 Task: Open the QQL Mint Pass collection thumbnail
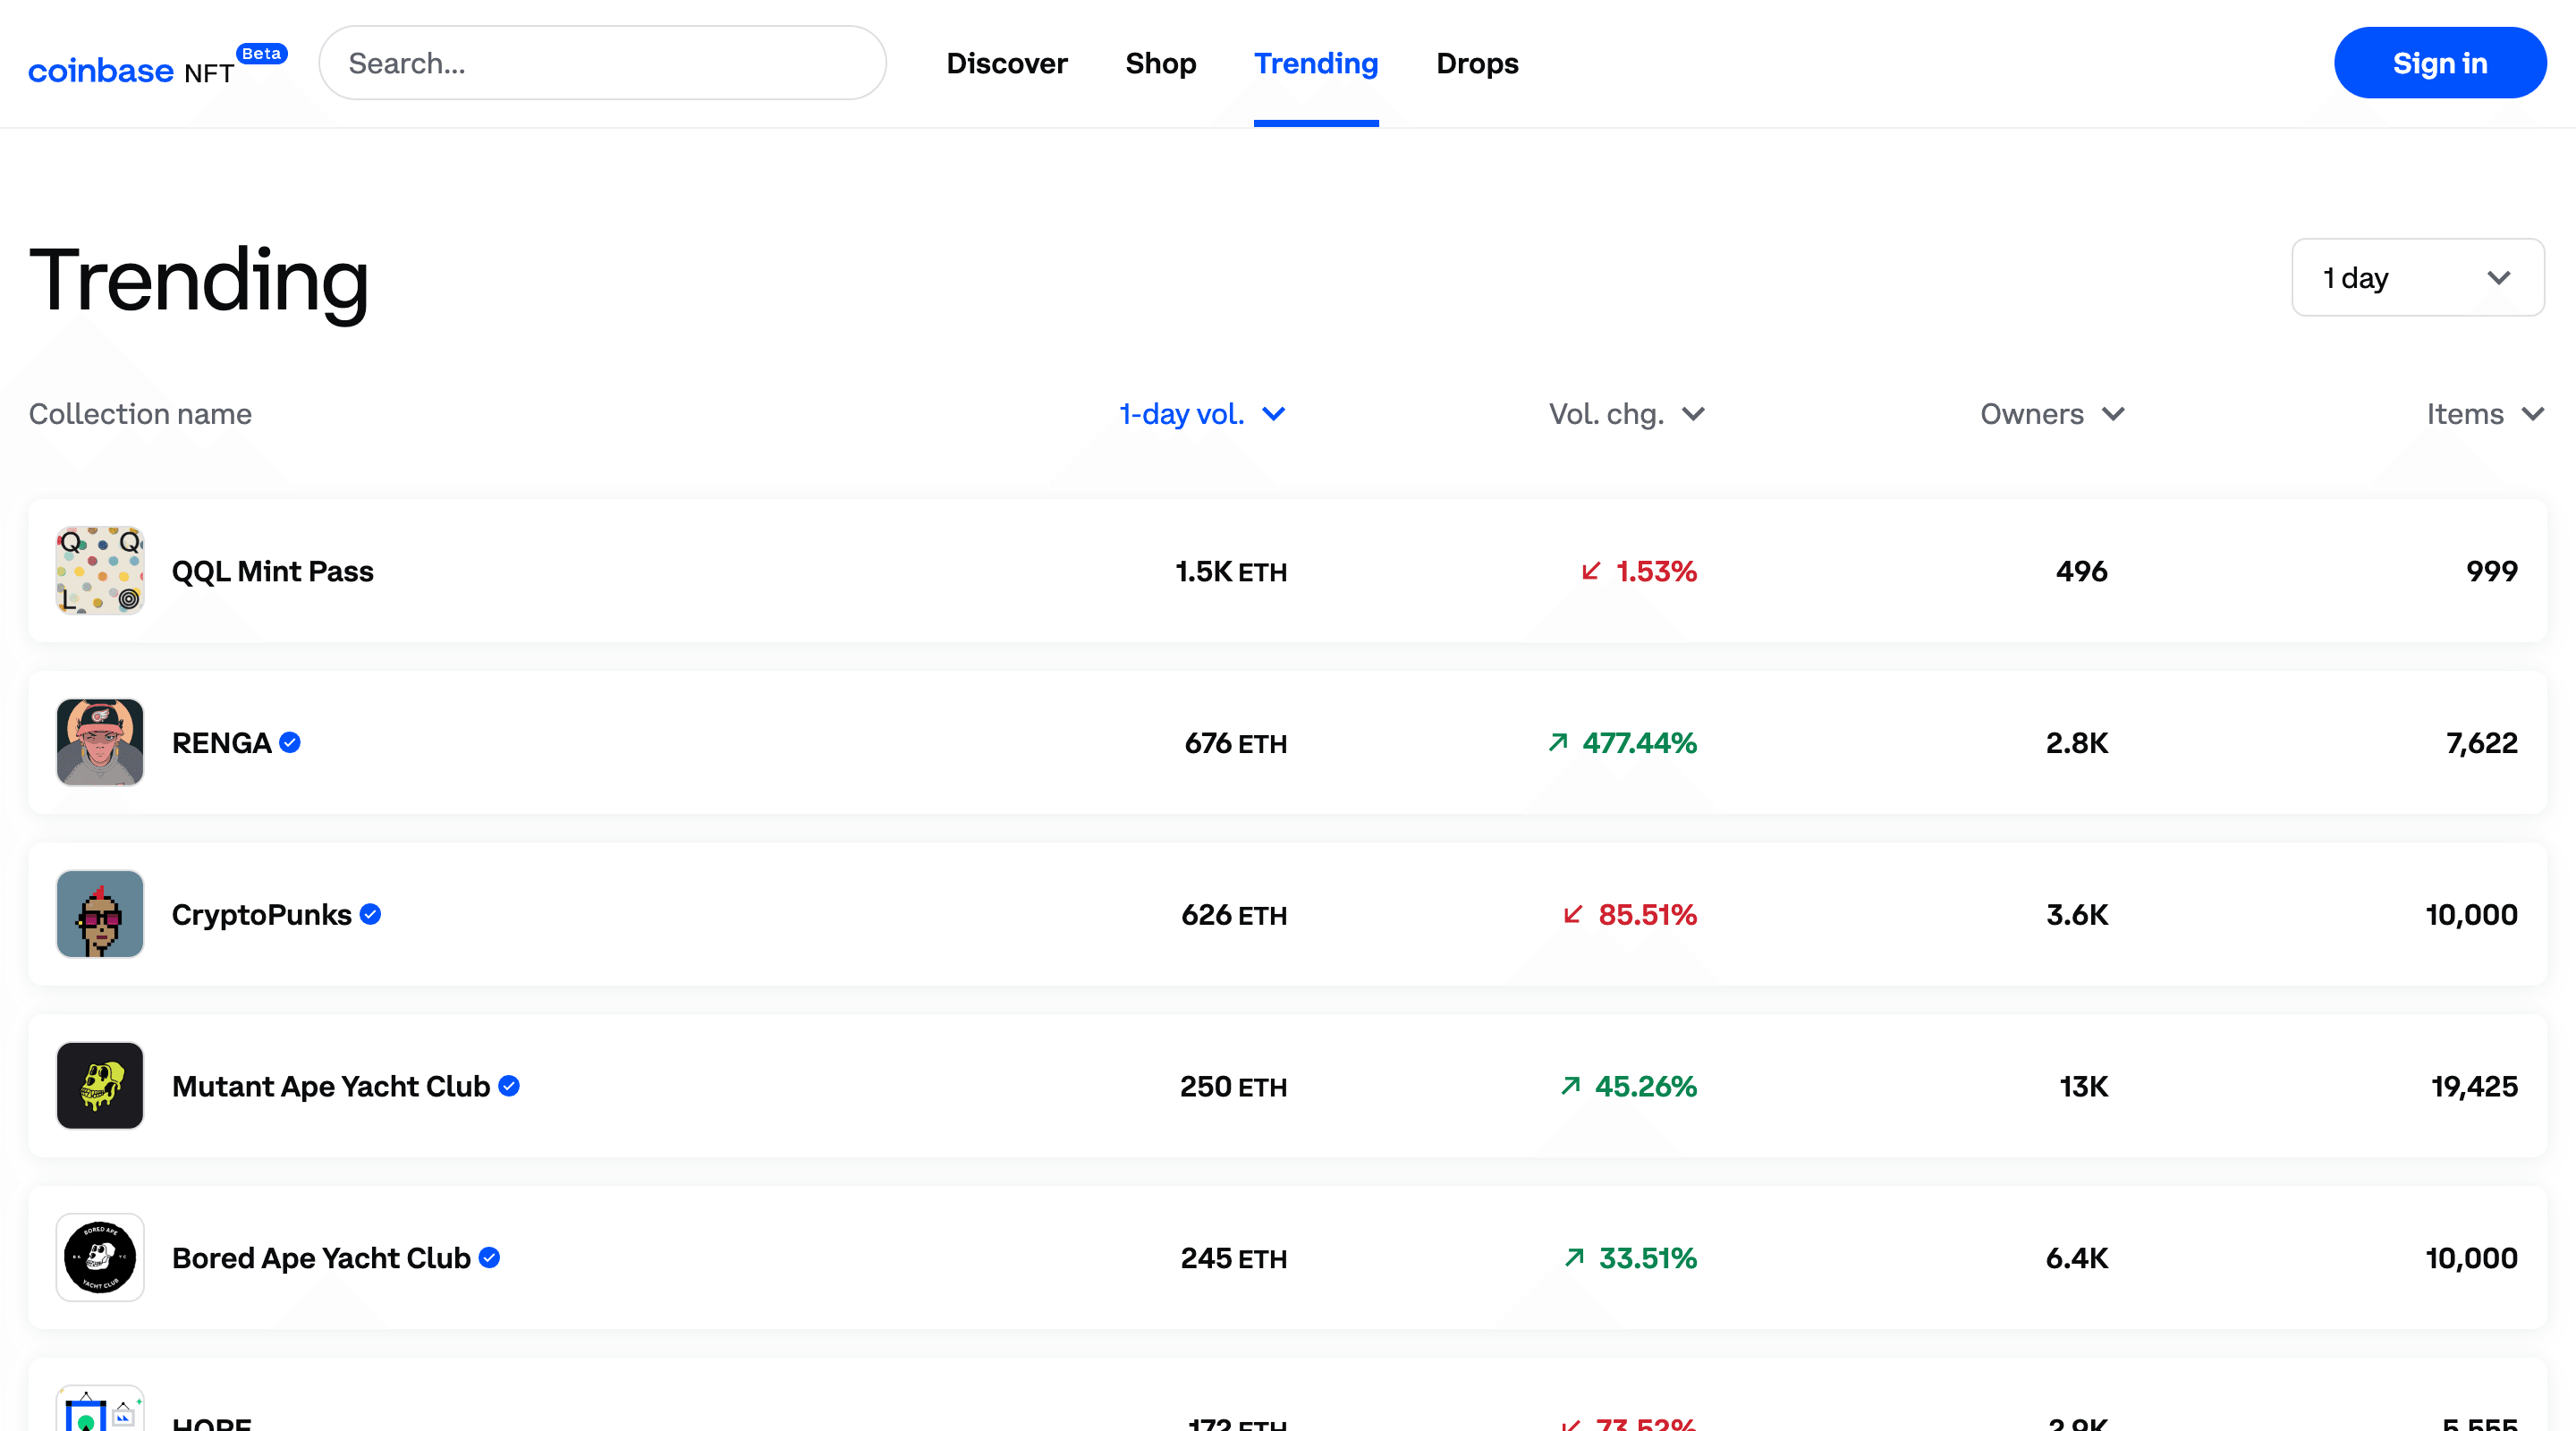coord(100,571)
